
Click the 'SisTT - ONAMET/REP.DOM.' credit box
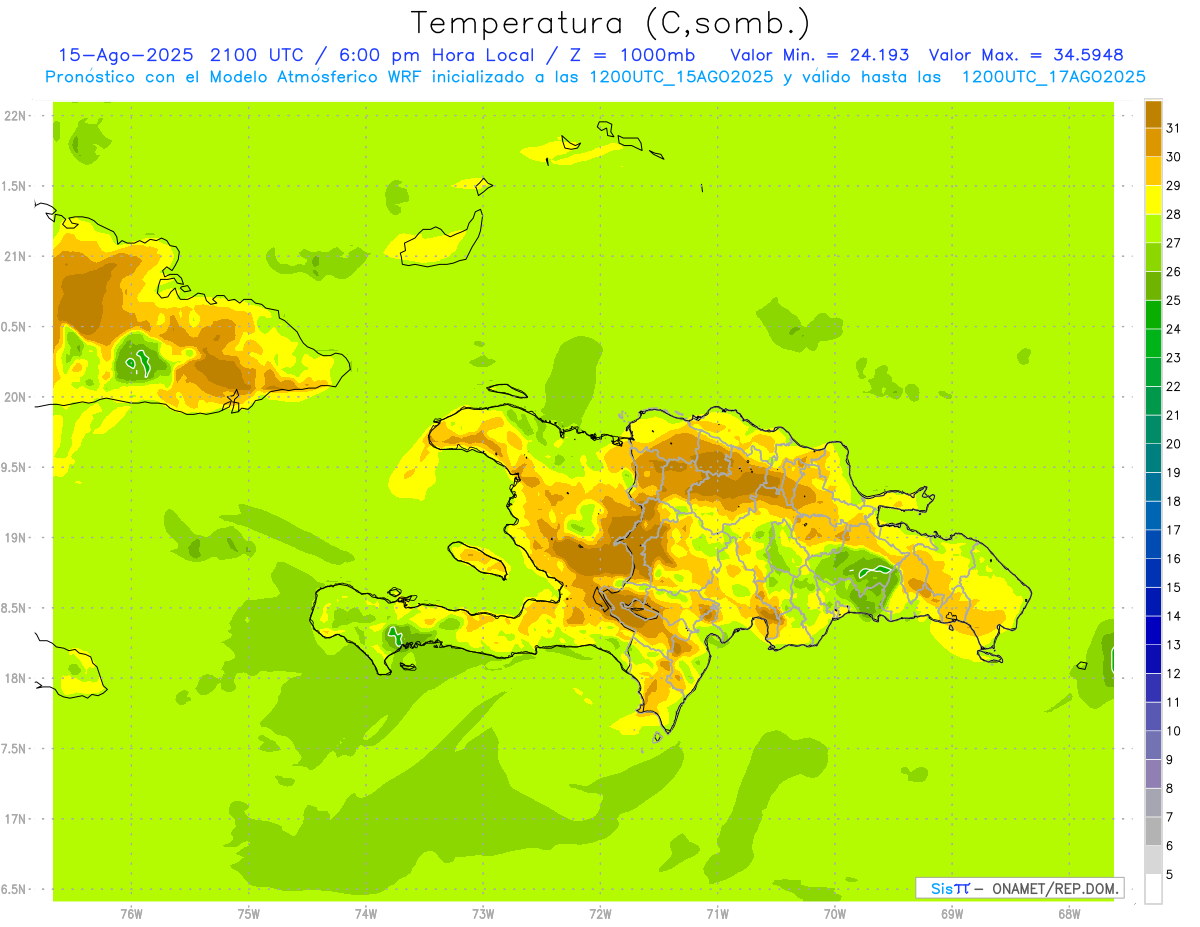coord(1019,888)
